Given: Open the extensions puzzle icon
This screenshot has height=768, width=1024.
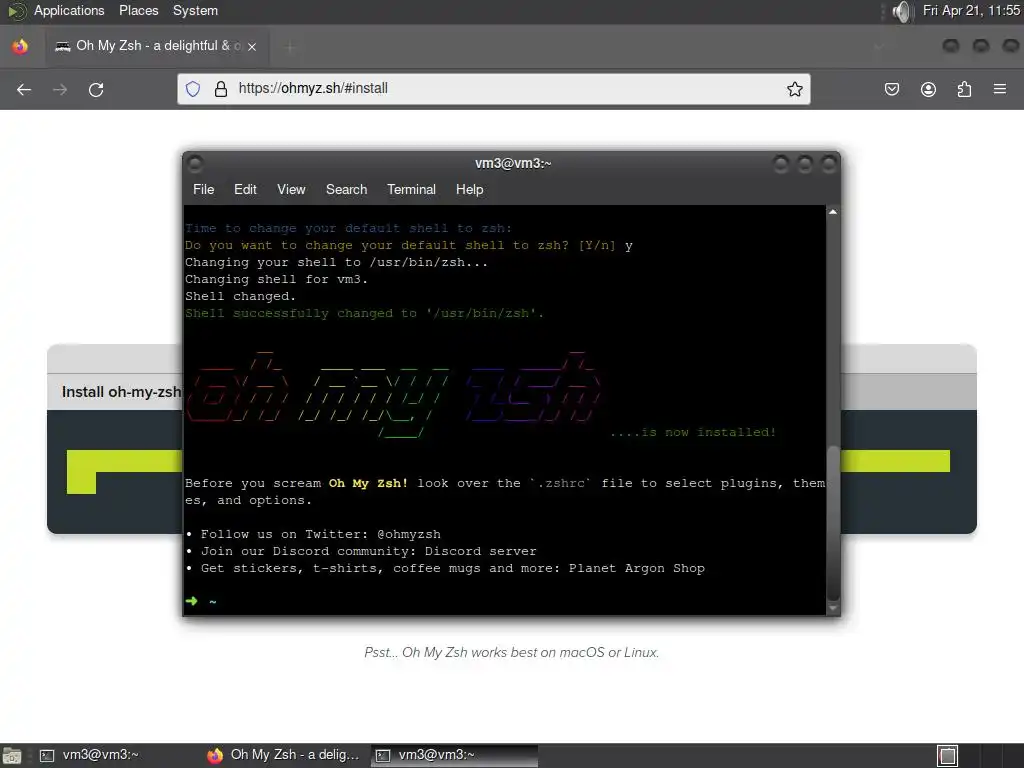Looking at the screenshot, I should tap(964, 89).
